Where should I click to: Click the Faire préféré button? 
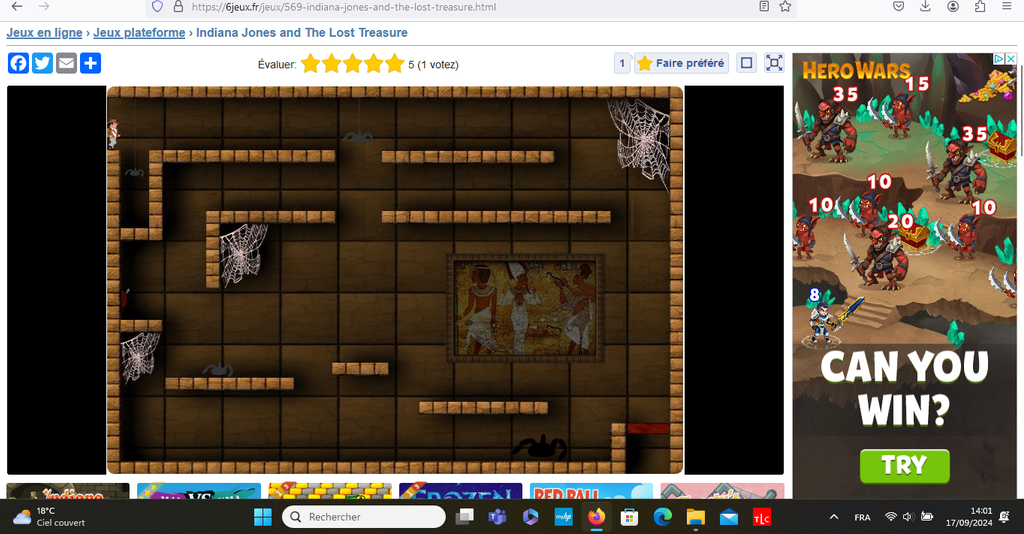point(682,63)
